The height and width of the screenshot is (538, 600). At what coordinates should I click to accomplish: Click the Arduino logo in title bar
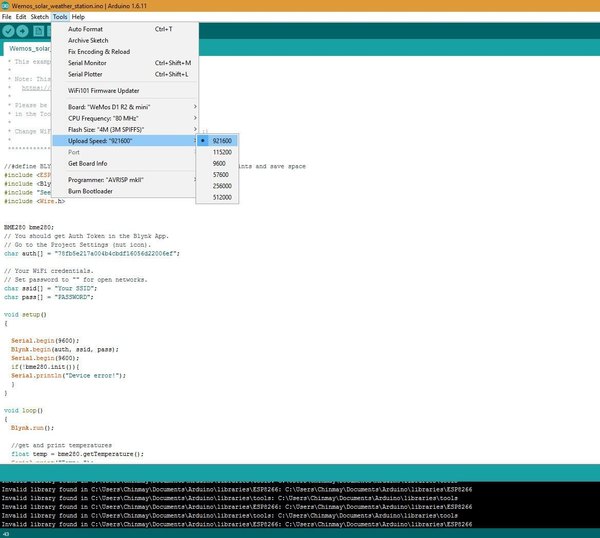[5, 6]
